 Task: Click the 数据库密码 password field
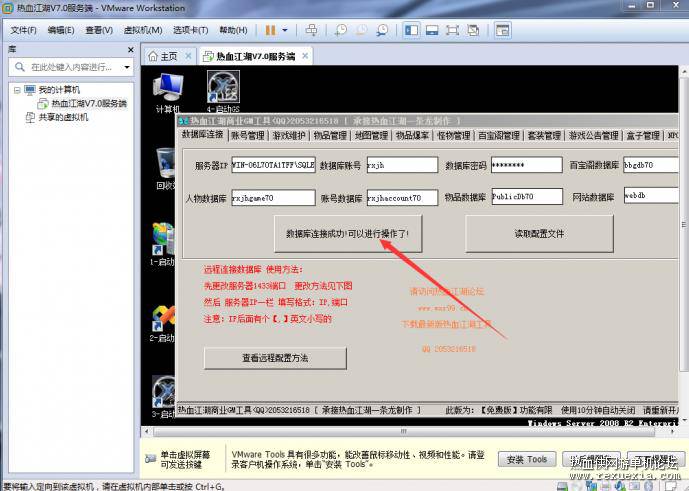pyautogui.click(x=526, y=165)
